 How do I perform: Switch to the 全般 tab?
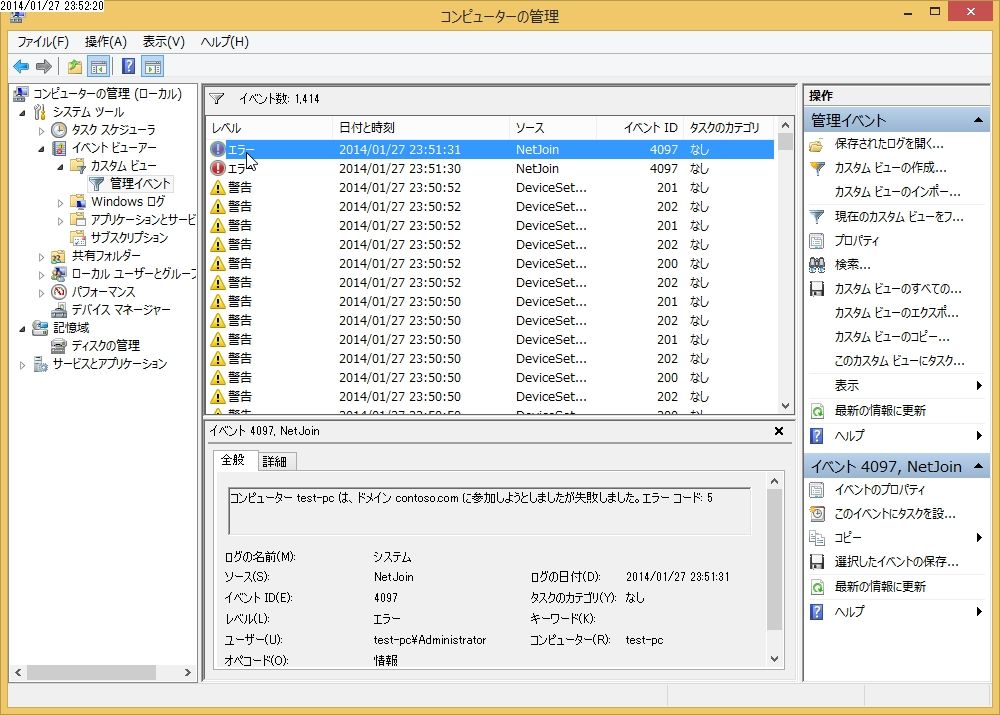233,460
